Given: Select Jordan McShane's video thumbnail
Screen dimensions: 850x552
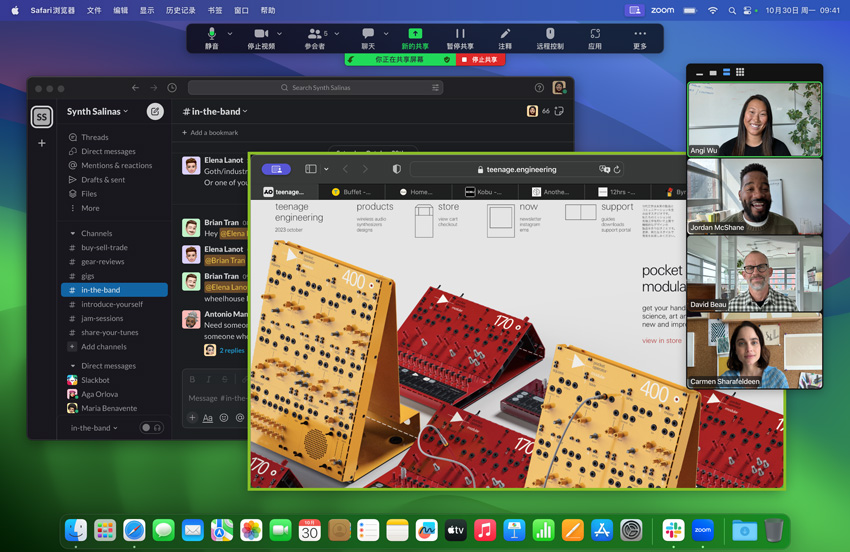Looking at the screenshot, I should point(754,197).
